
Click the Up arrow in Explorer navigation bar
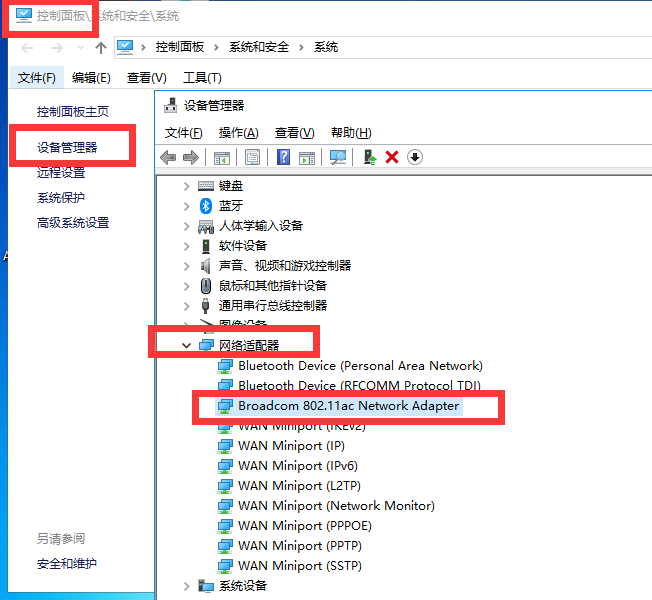coord(101,48)
